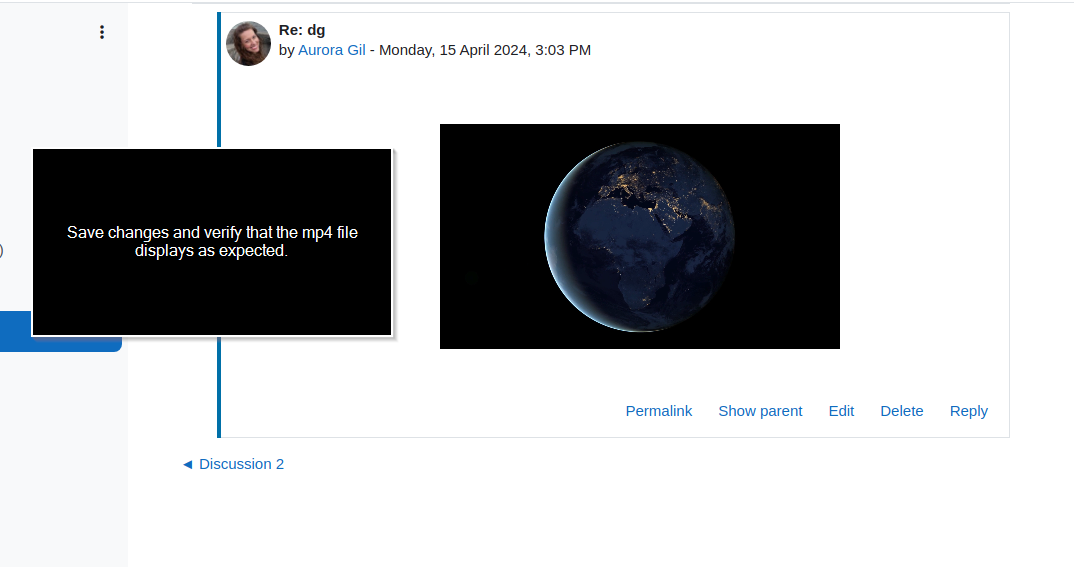The width and height of the screenshot is (1074, 567).
Task: Click the 'Save changes and verify' instruction box
Action: [212, 242]
